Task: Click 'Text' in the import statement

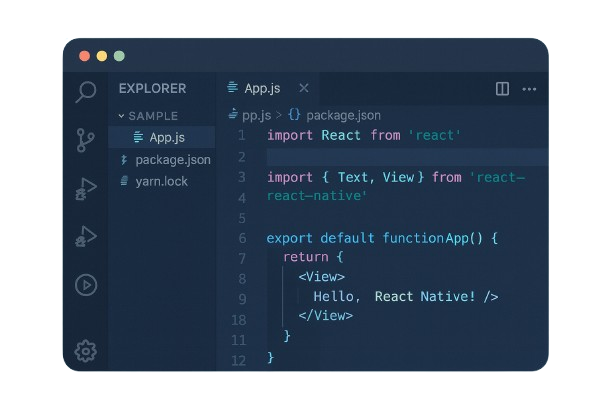Action: 352,178
